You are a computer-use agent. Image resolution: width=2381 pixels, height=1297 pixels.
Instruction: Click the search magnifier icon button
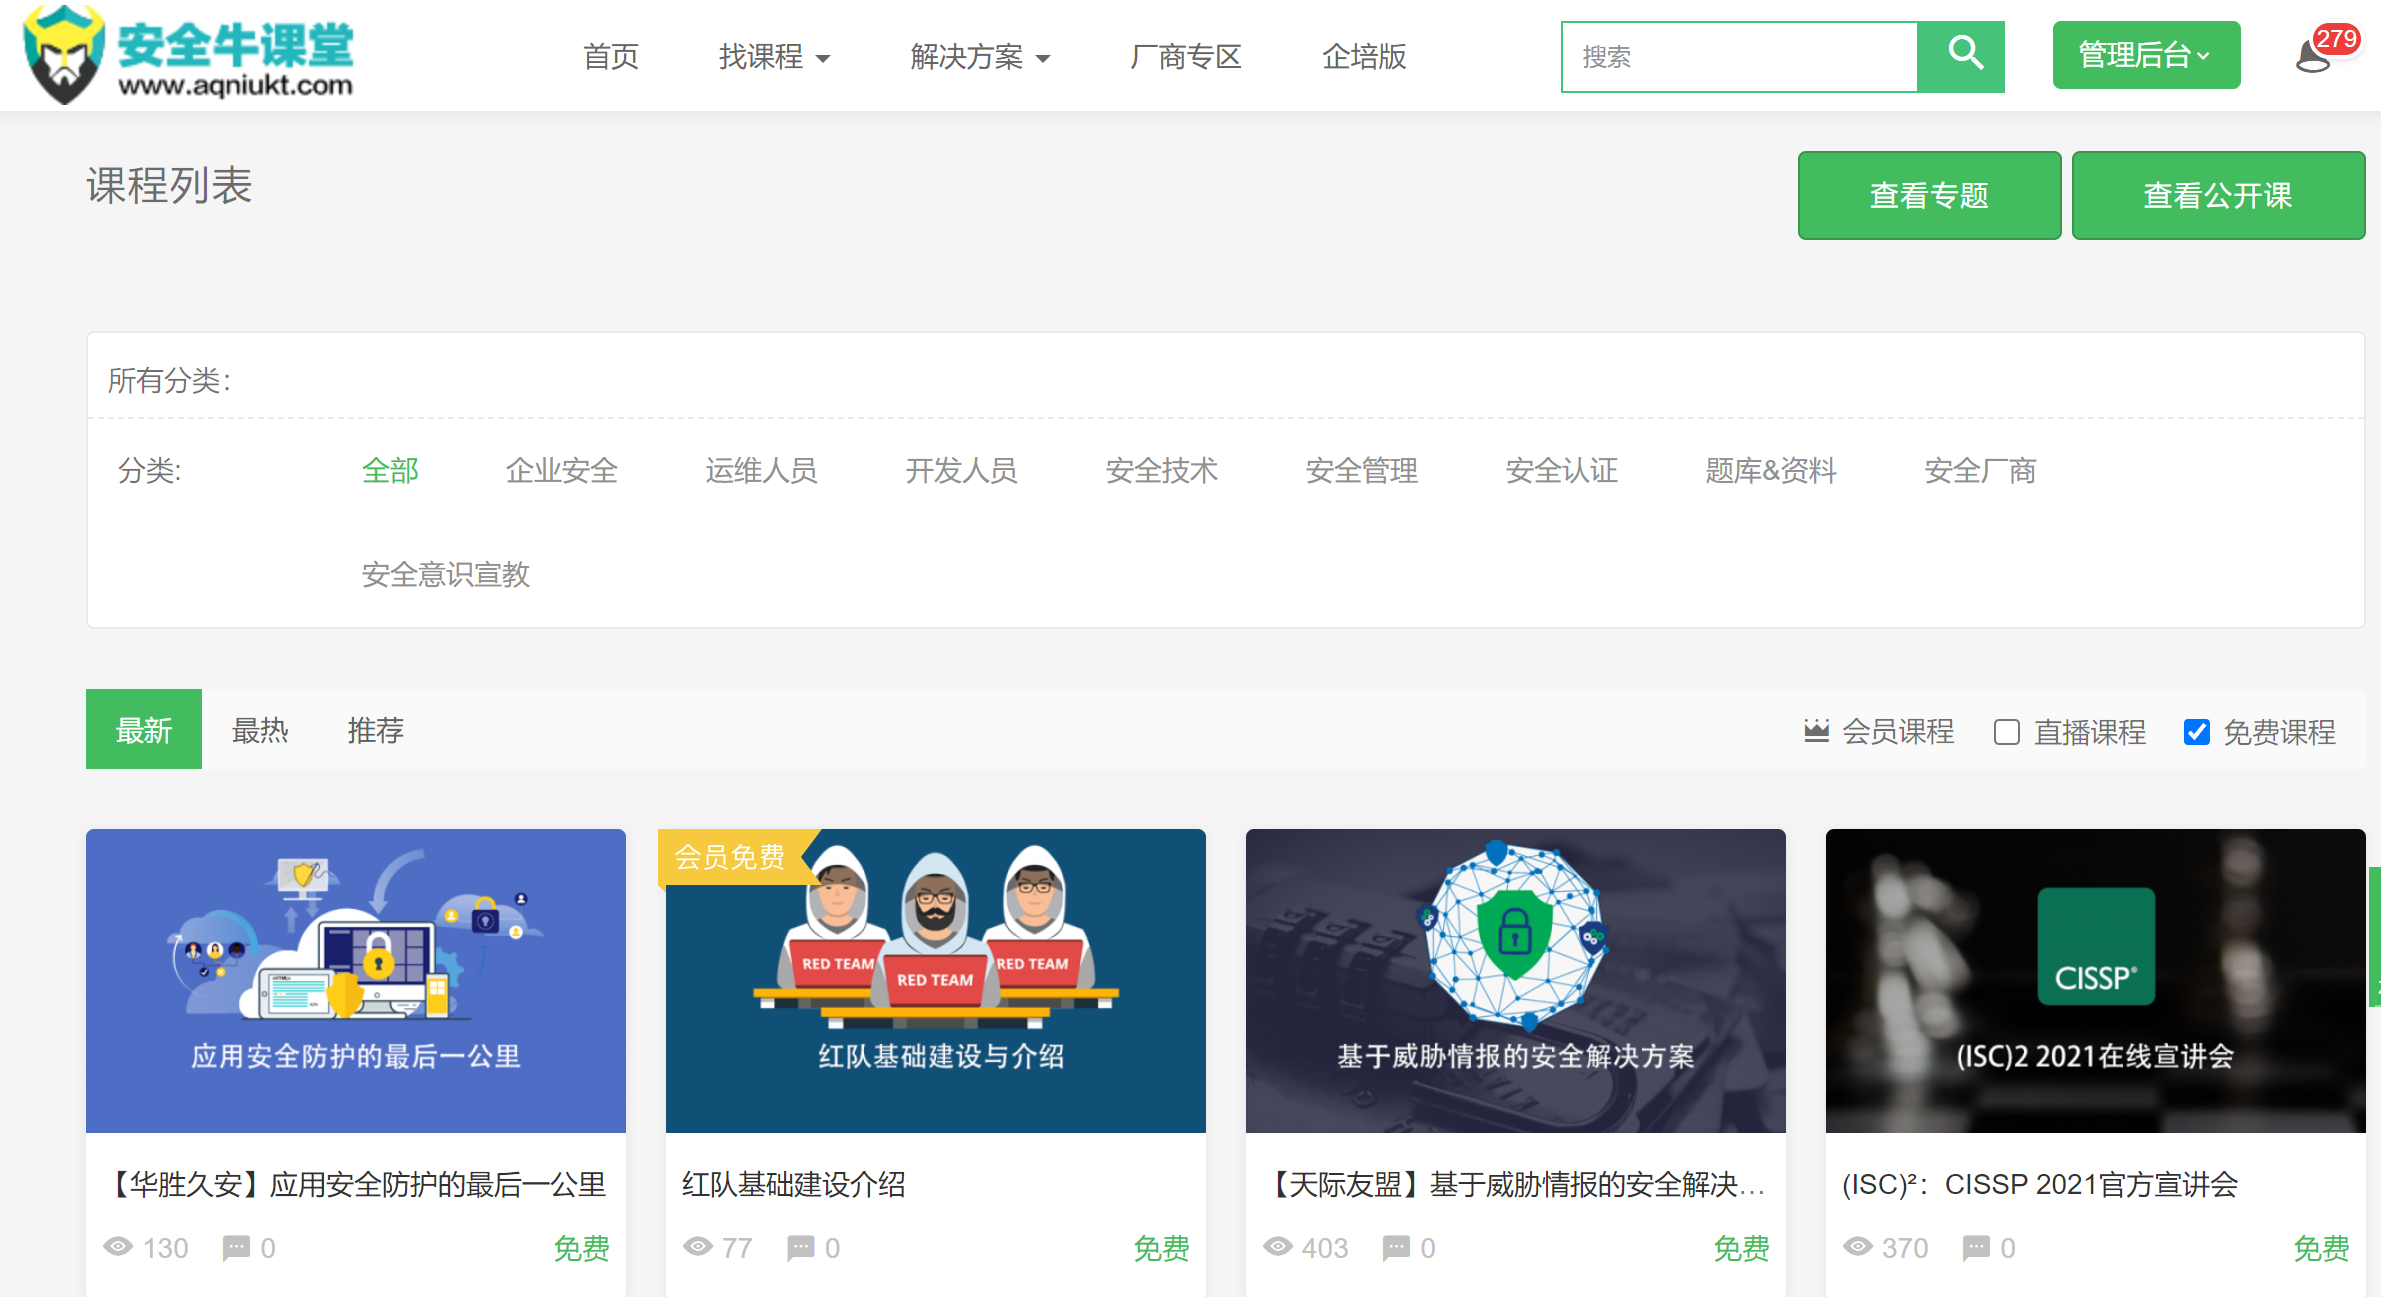(1961, 56)
